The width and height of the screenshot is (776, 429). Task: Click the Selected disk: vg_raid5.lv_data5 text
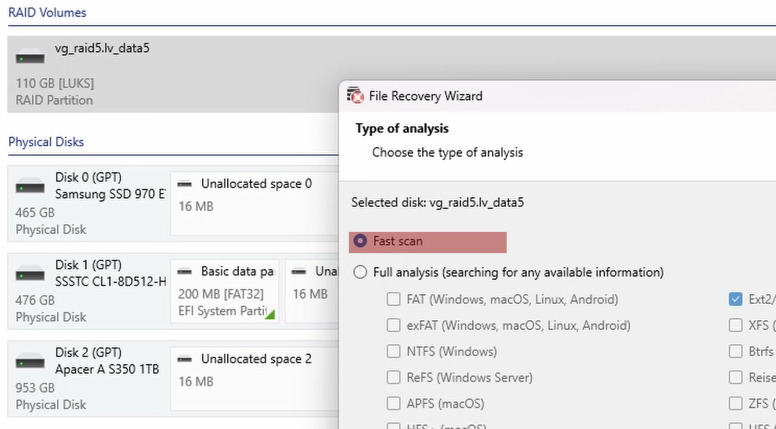point(437,202)
